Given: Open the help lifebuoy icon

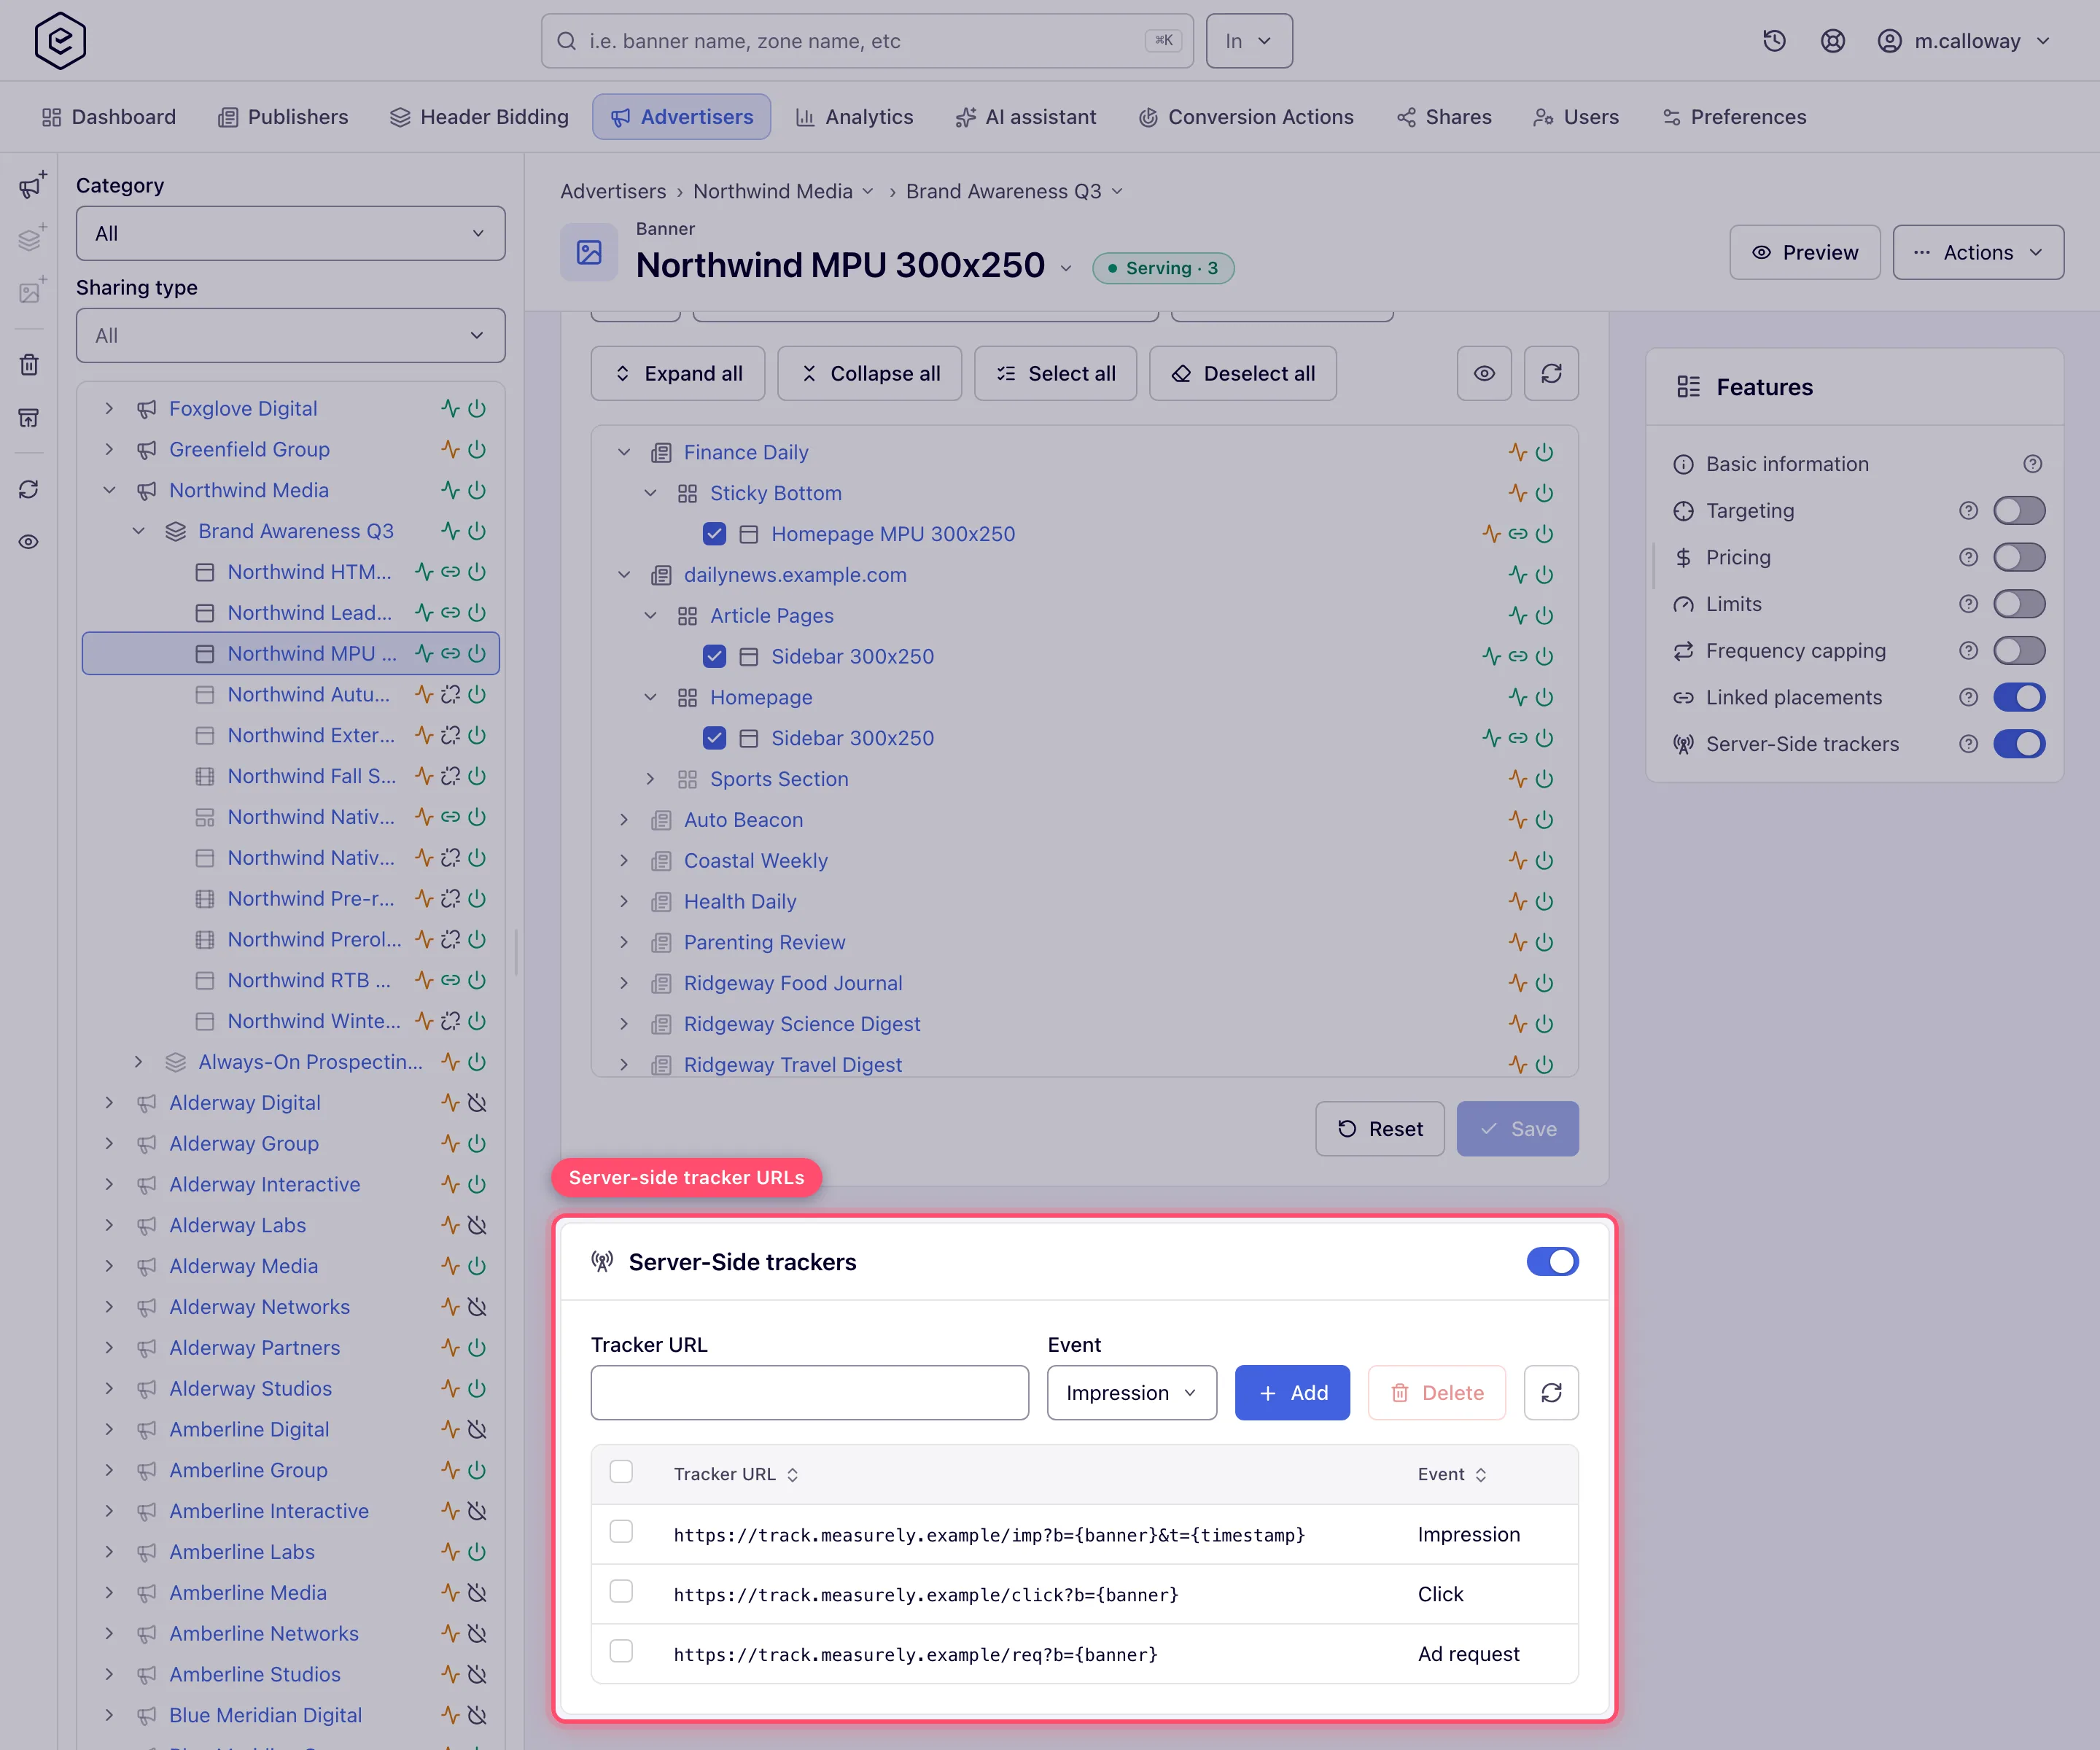Looking at the screenshot, I should pos(1832,41).
